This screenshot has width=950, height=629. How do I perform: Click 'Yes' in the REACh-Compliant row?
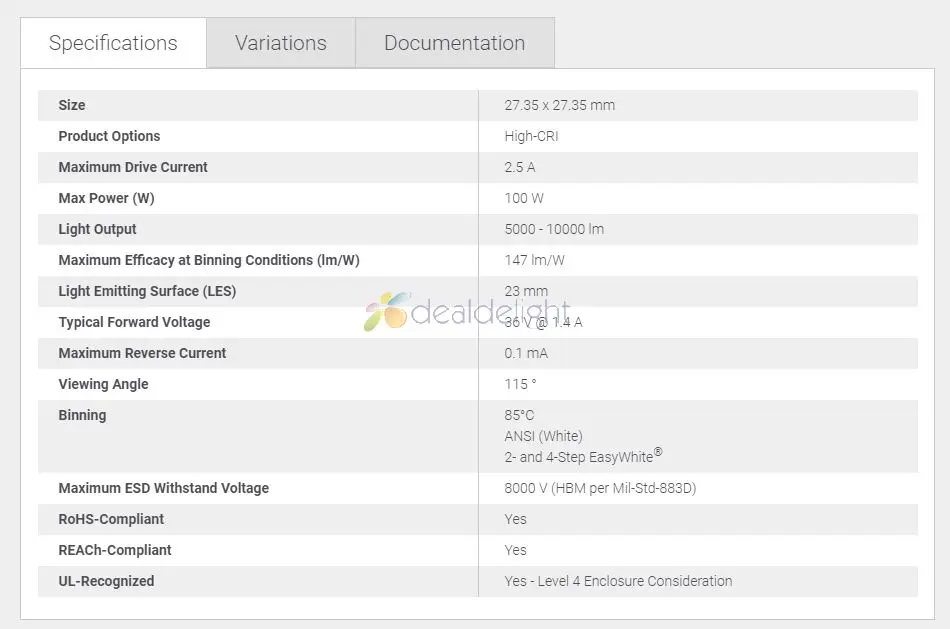[x=515, y=550]
